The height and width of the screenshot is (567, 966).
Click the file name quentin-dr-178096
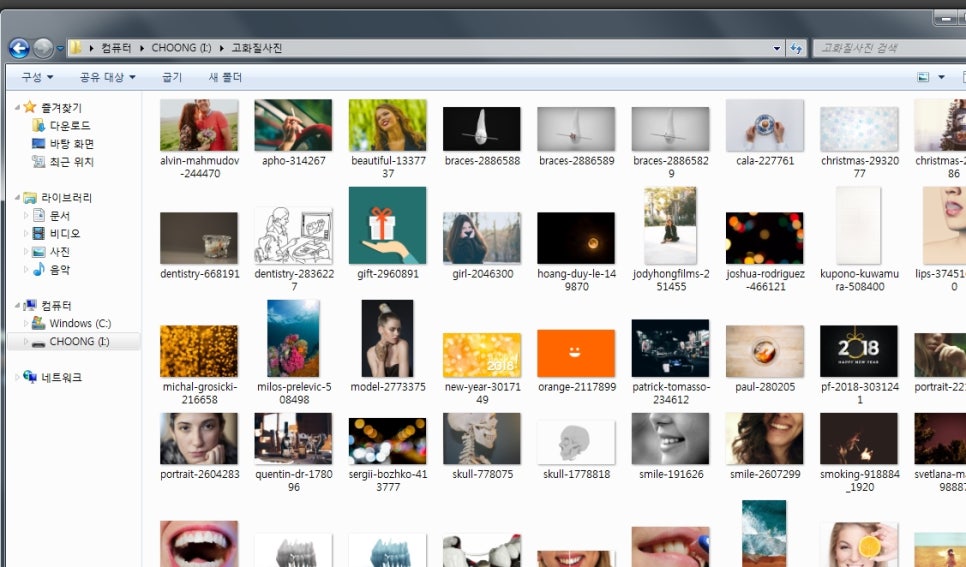click(x=294, y=480)
